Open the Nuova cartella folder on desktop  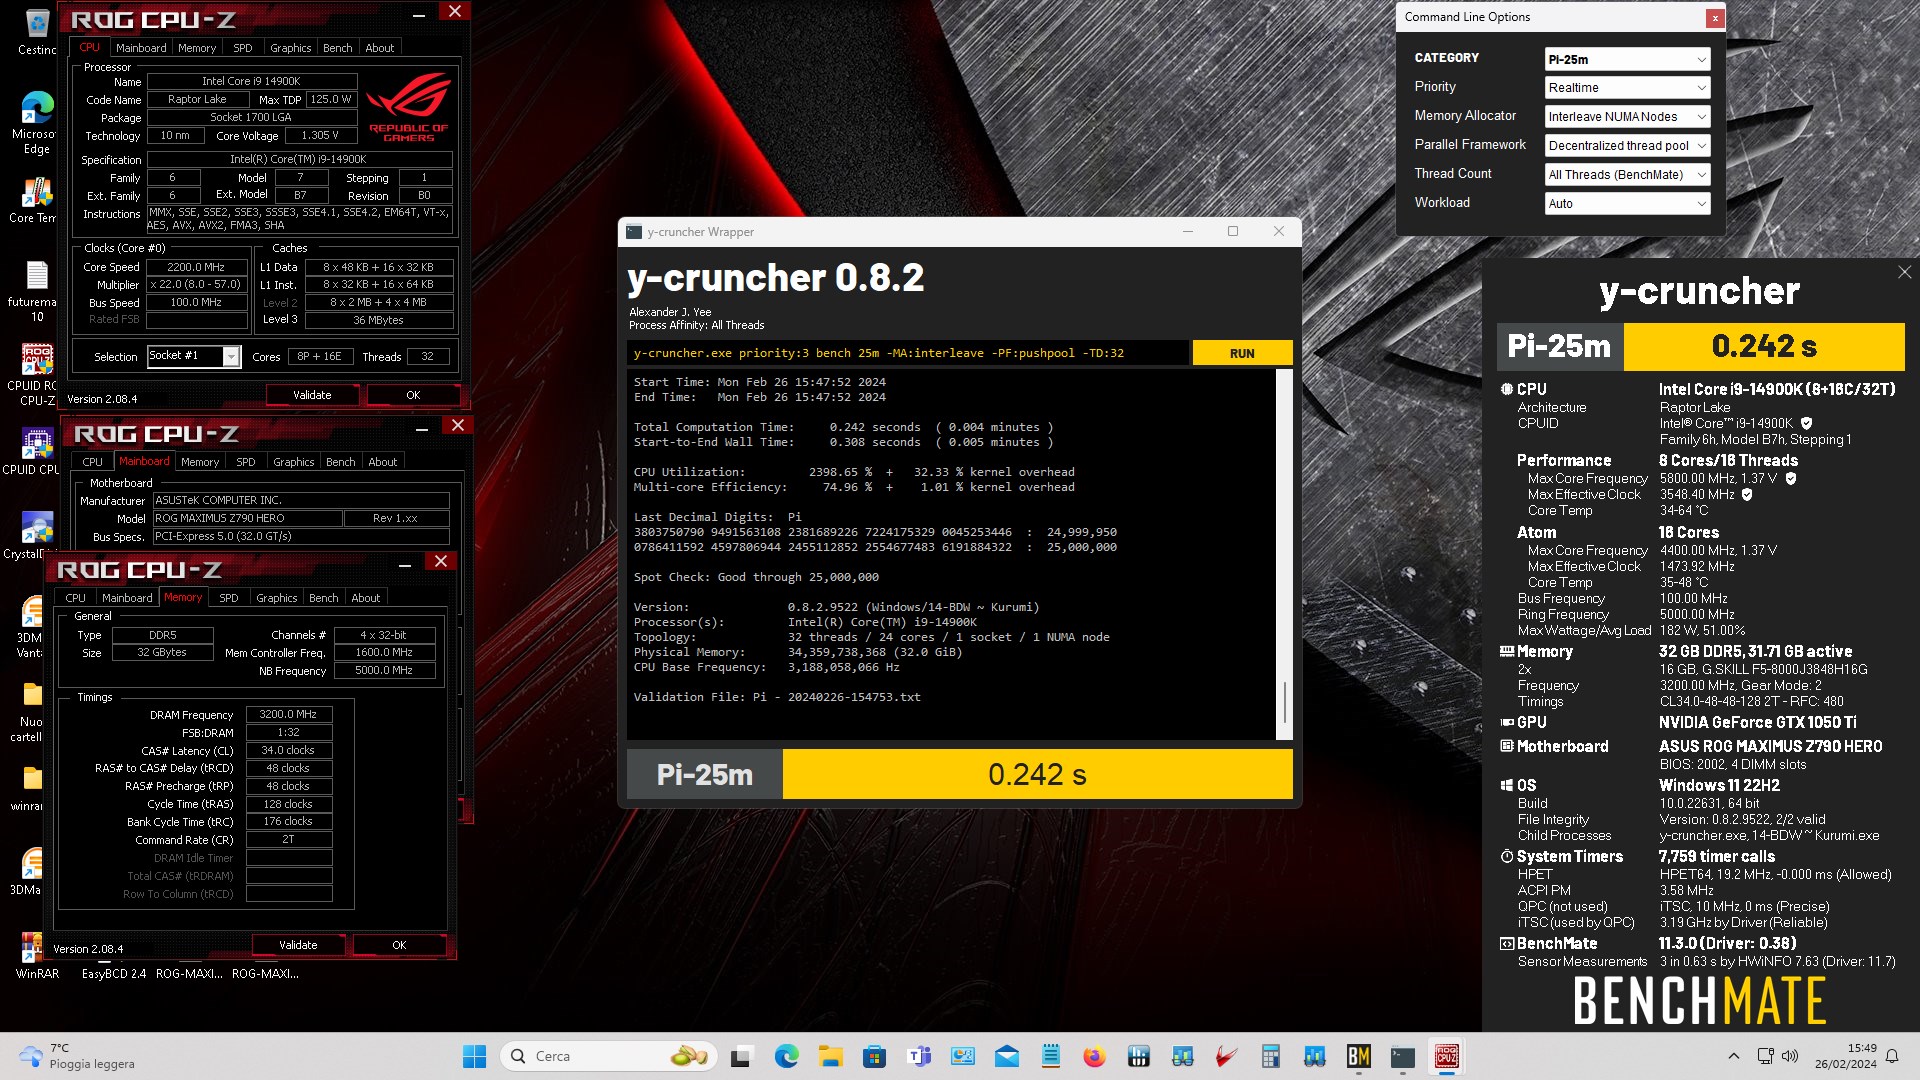point(32,712)
